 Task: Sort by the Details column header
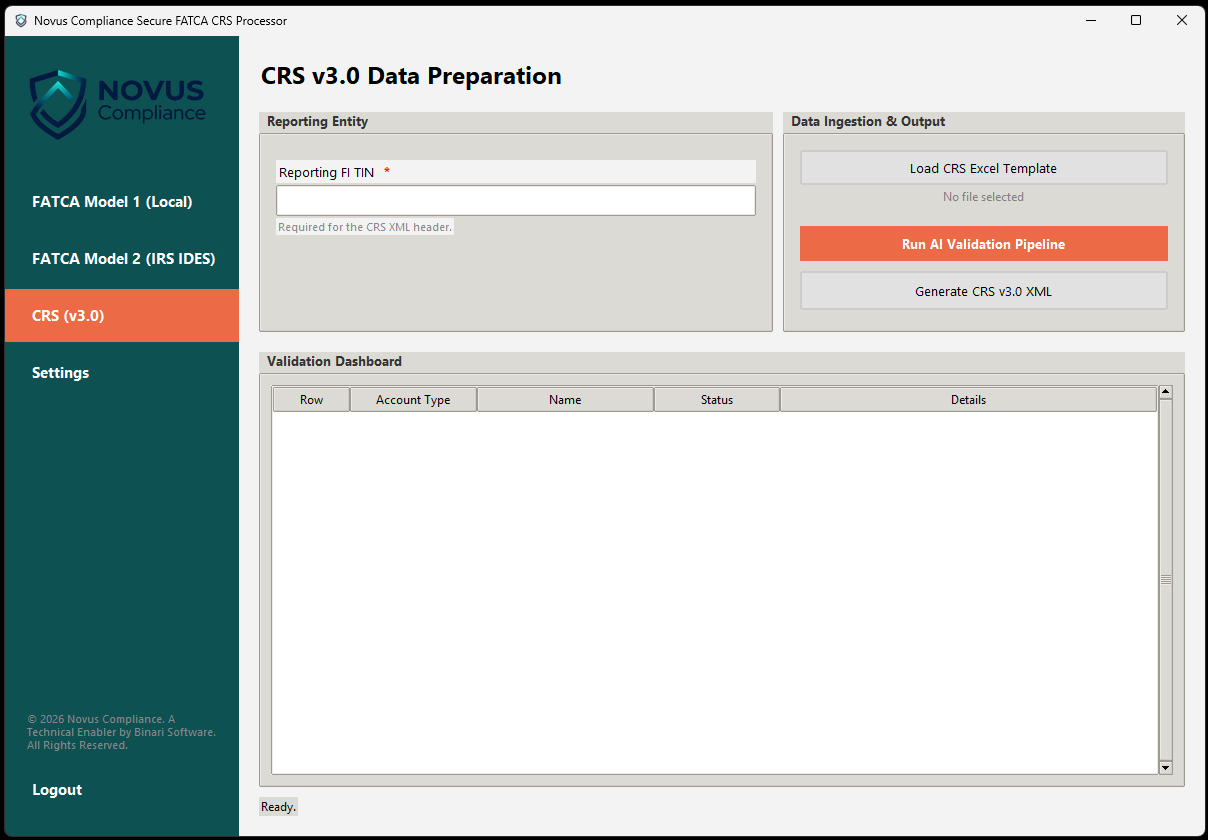(x=968, y=400)
